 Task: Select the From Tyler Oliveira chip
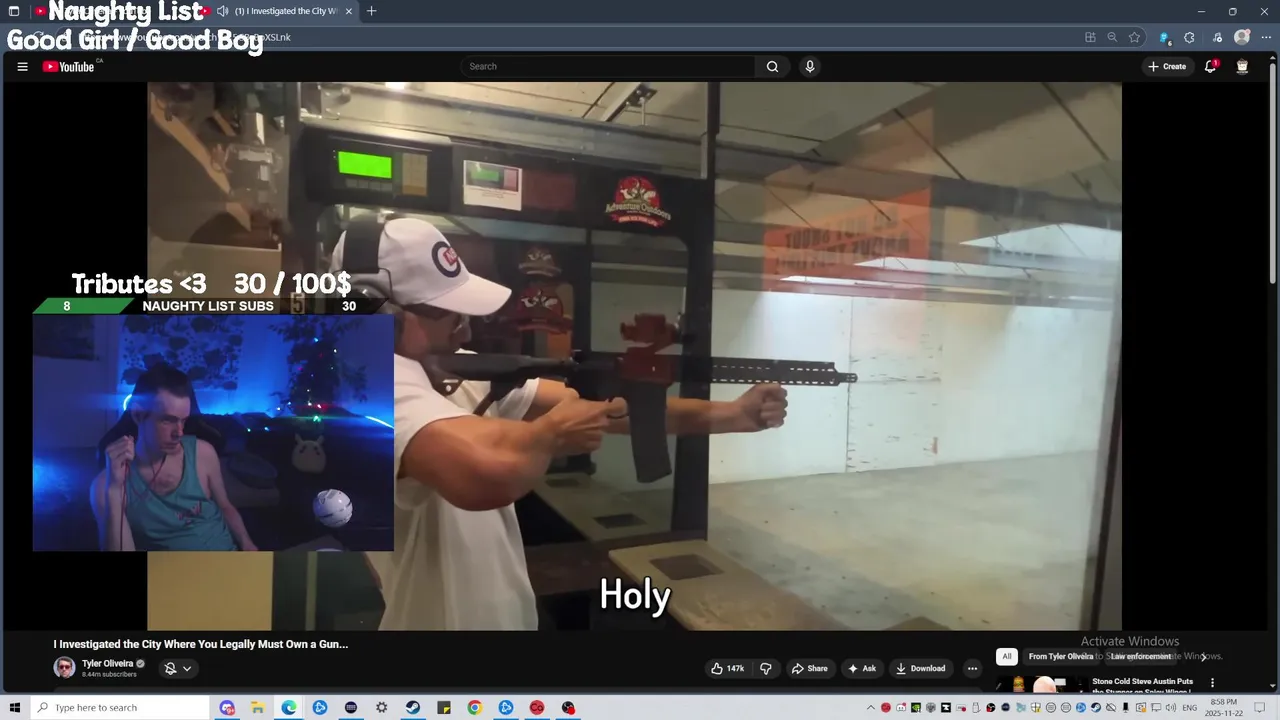[x=1061, y=657]
